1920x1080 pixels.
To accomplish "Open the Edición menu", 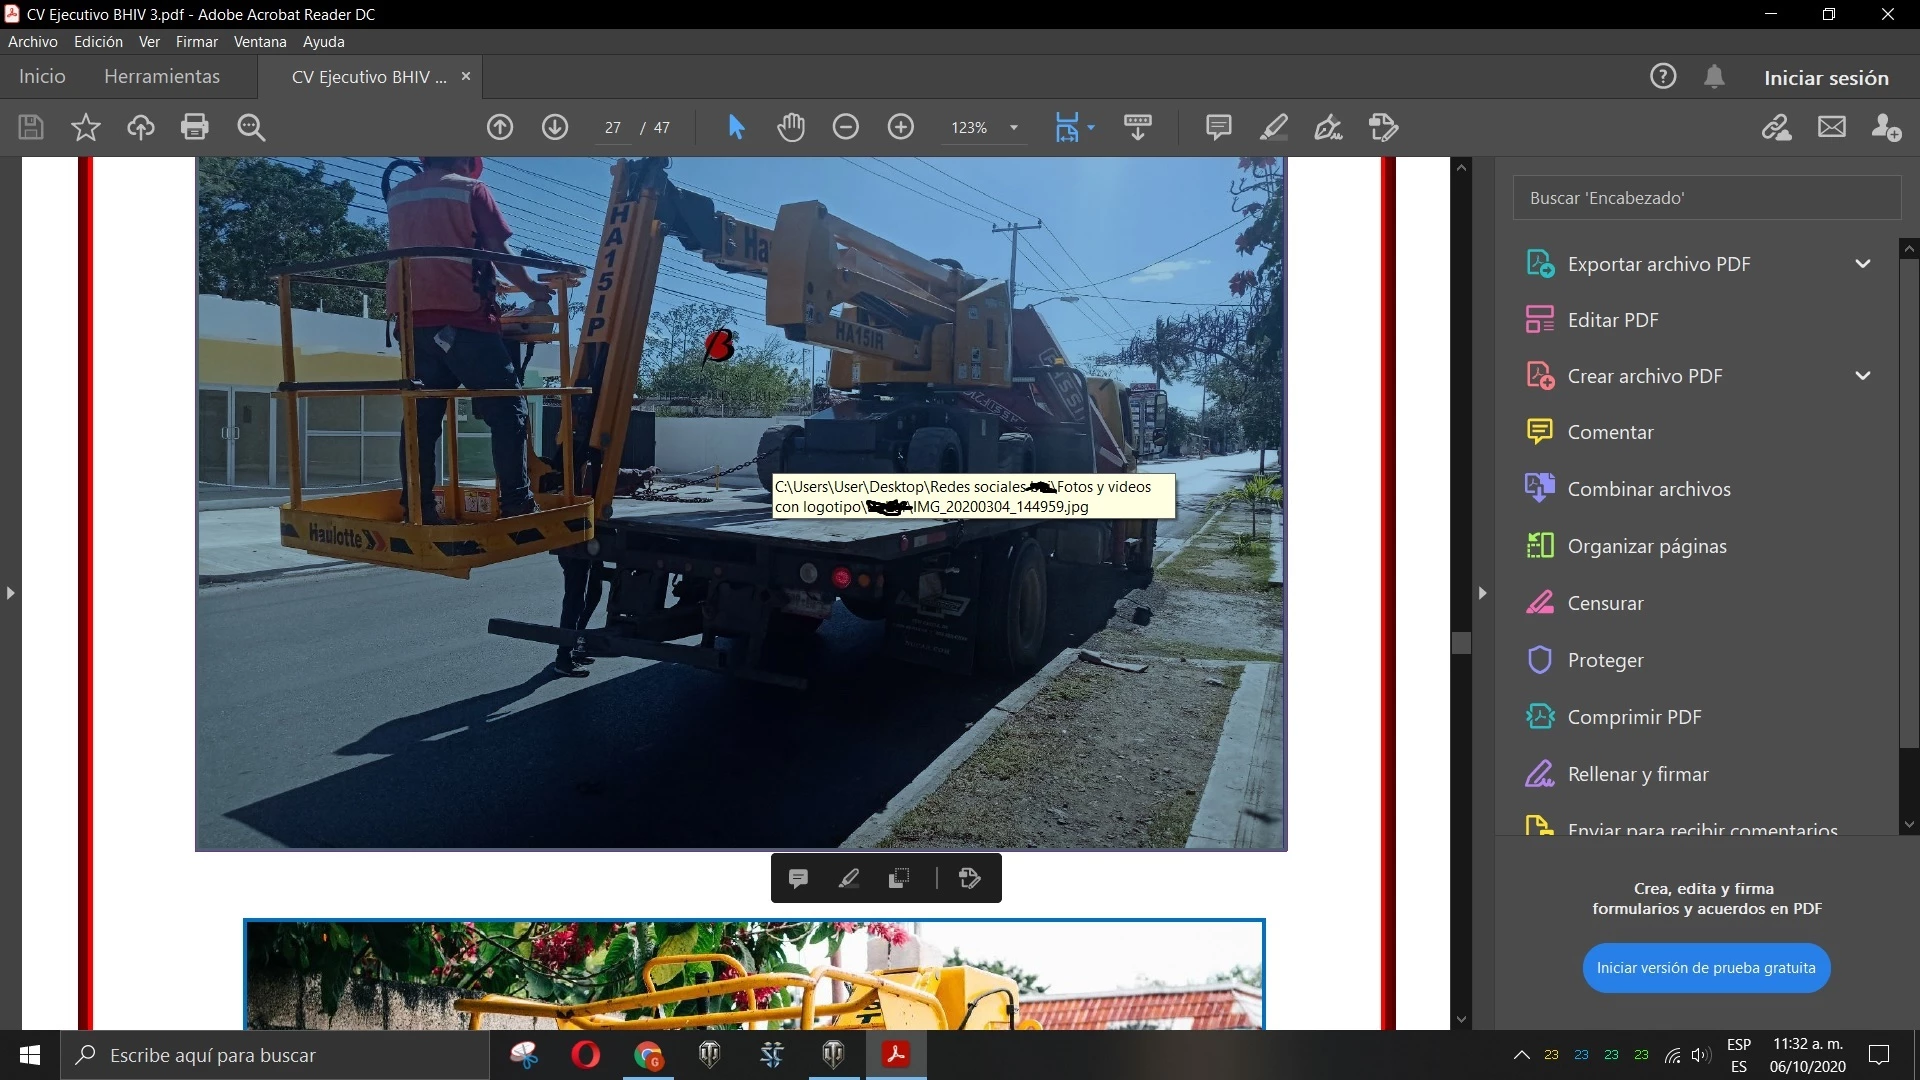I will [x=98, y=42].
